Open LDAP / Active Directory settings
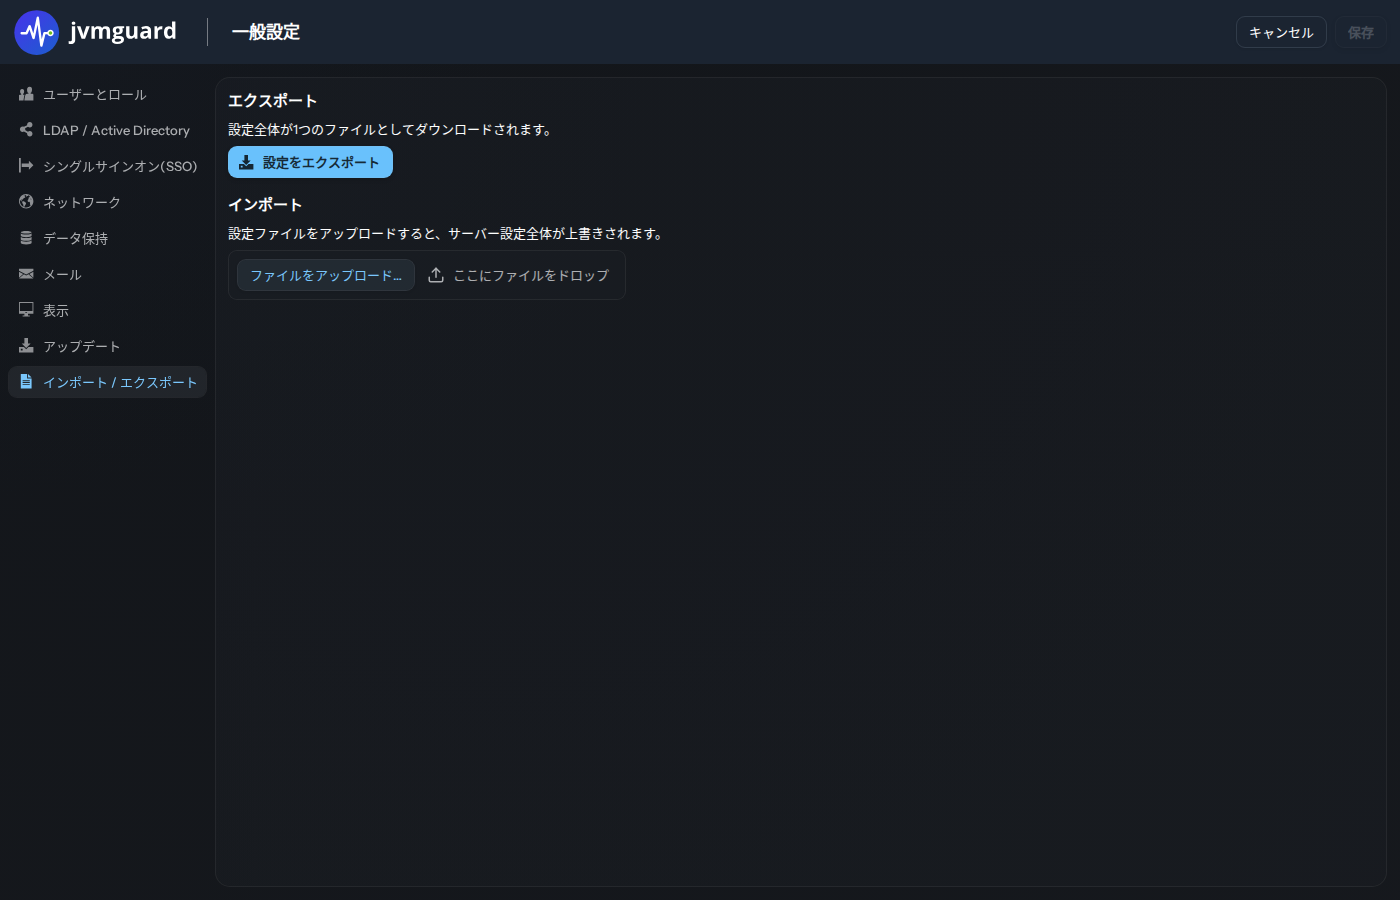This screenshot has width=1400, height=900. [x=107, y=130]
